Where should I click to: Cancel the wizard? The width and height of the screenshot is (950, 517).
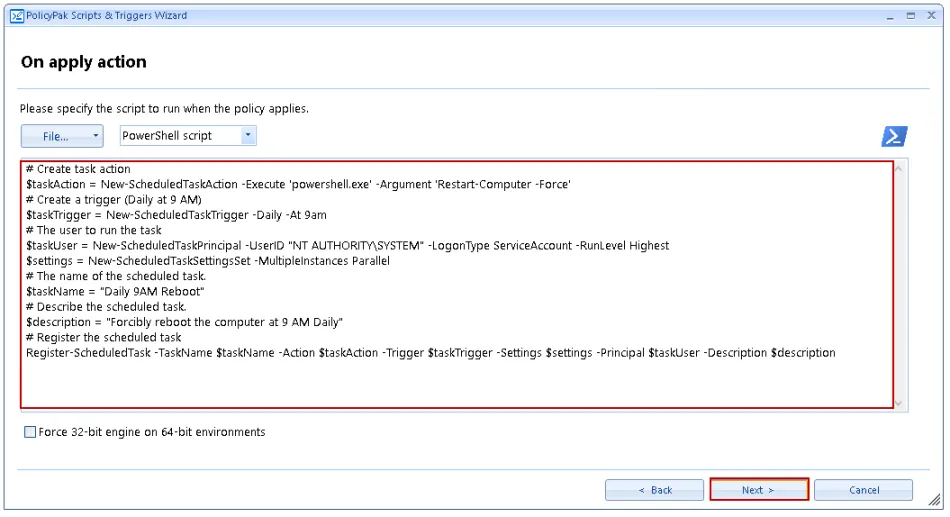coord(863,490)
